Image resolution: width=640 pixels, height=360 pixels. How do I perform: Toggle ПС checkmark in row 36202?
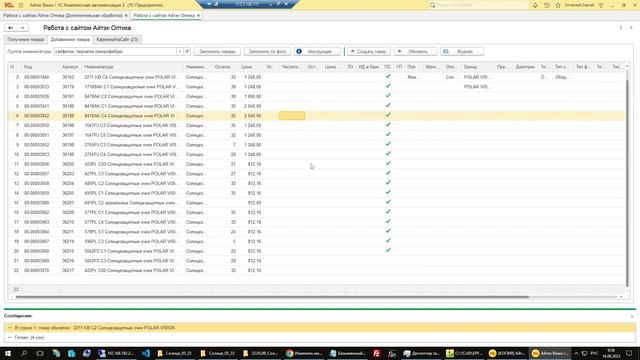[388, 164]
